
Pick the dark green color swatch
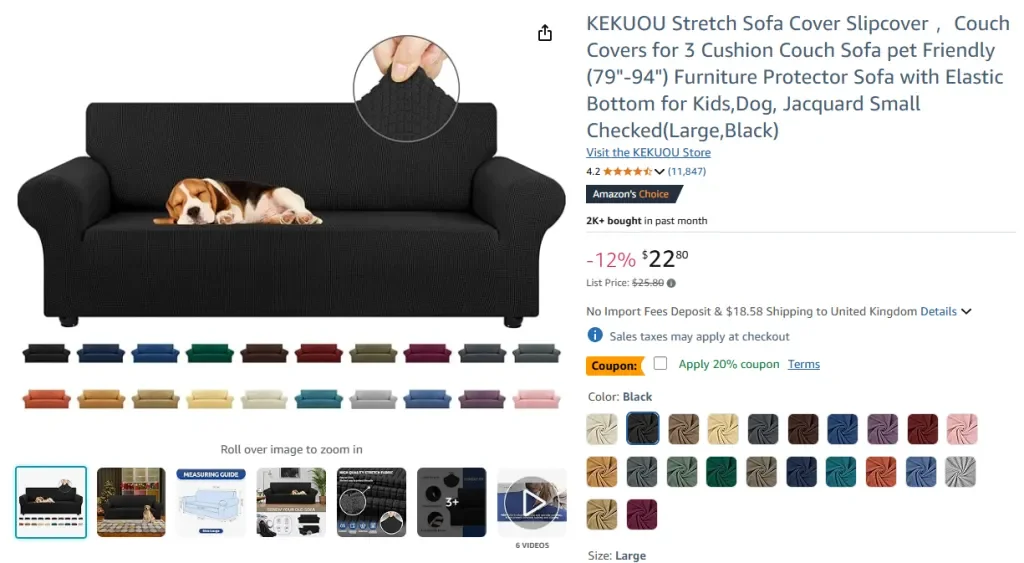pyautogui.click(x=722, y=472)
